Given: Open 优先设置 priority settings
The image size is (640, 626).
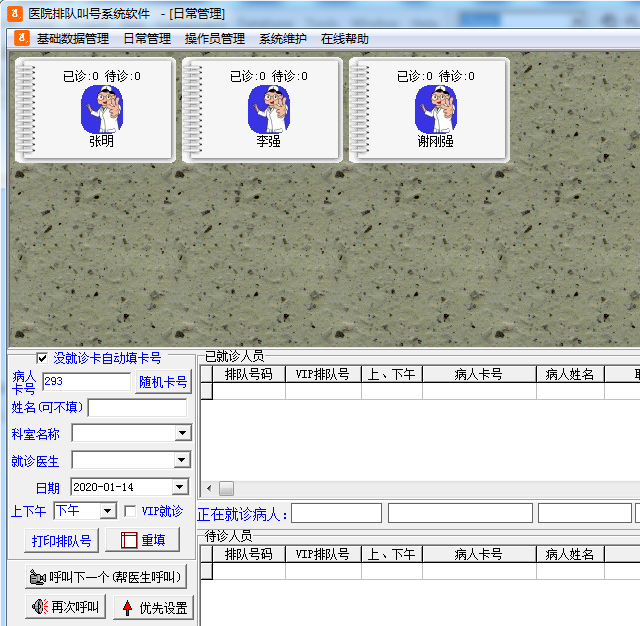Looking at the screenshot, I should (x=153, y=607).
